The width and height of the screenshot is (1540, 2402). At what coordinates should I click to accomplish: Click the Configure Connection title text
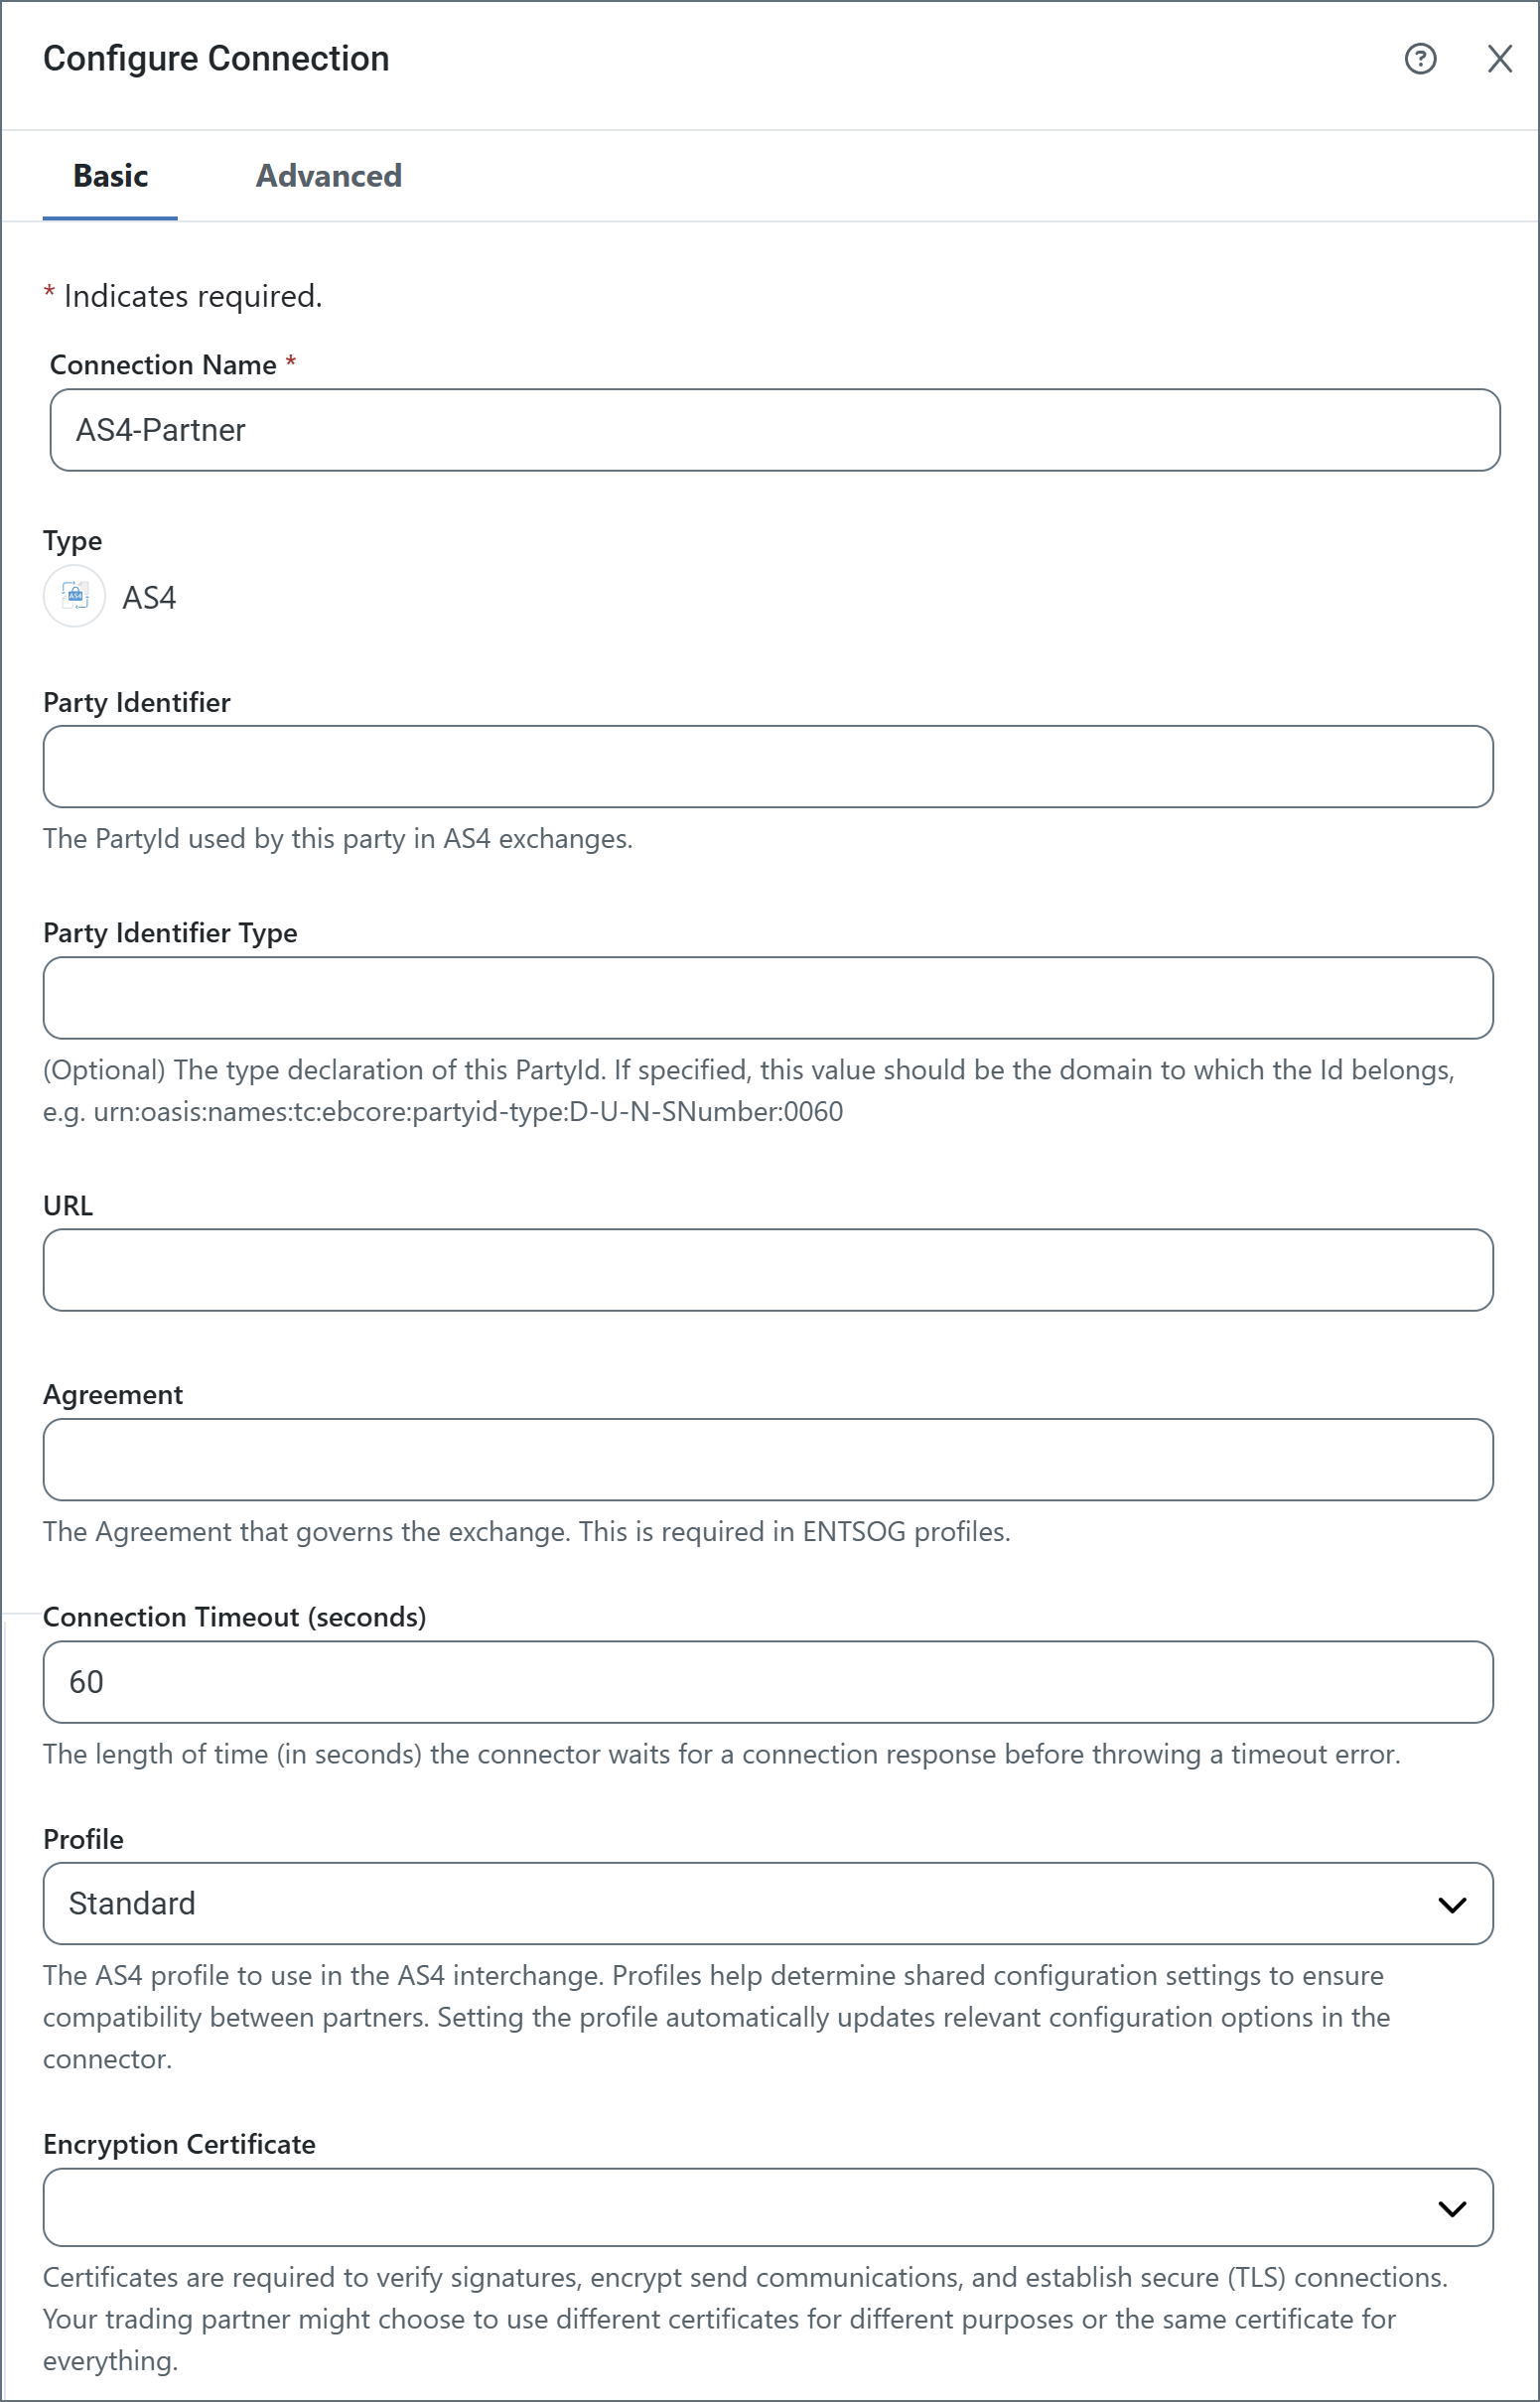point(216,59)
